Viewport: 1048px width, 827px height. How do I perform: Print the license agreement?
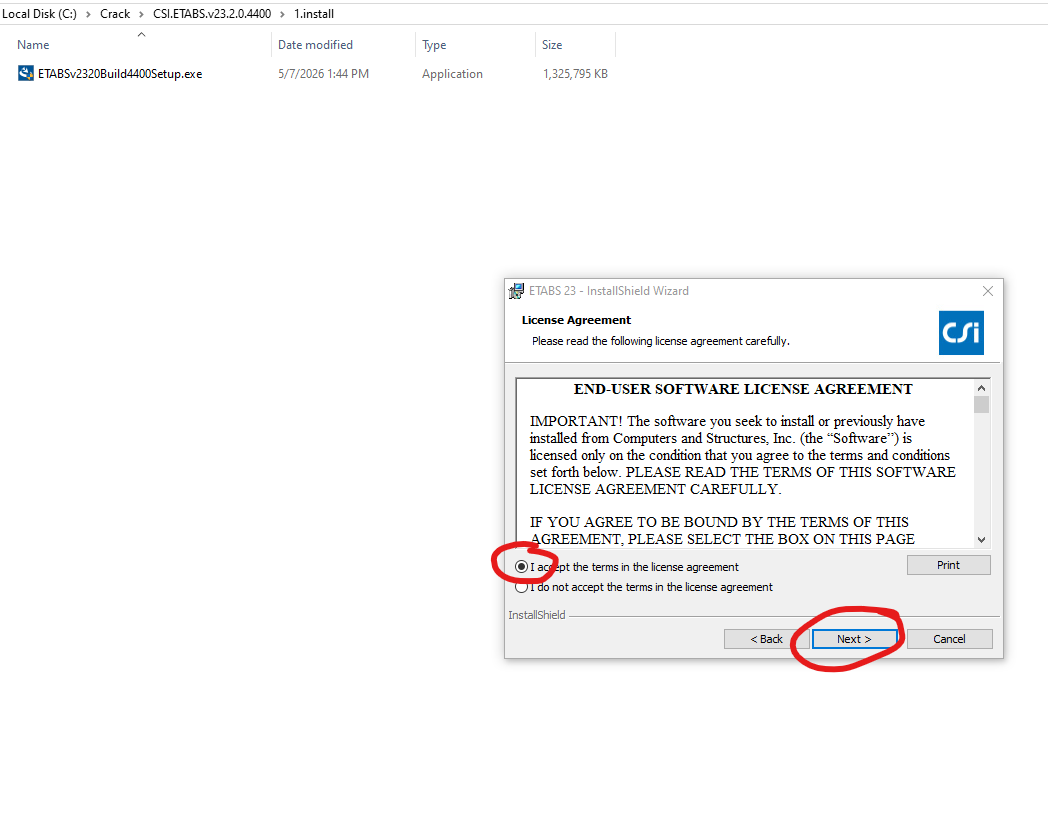(948, 565)
